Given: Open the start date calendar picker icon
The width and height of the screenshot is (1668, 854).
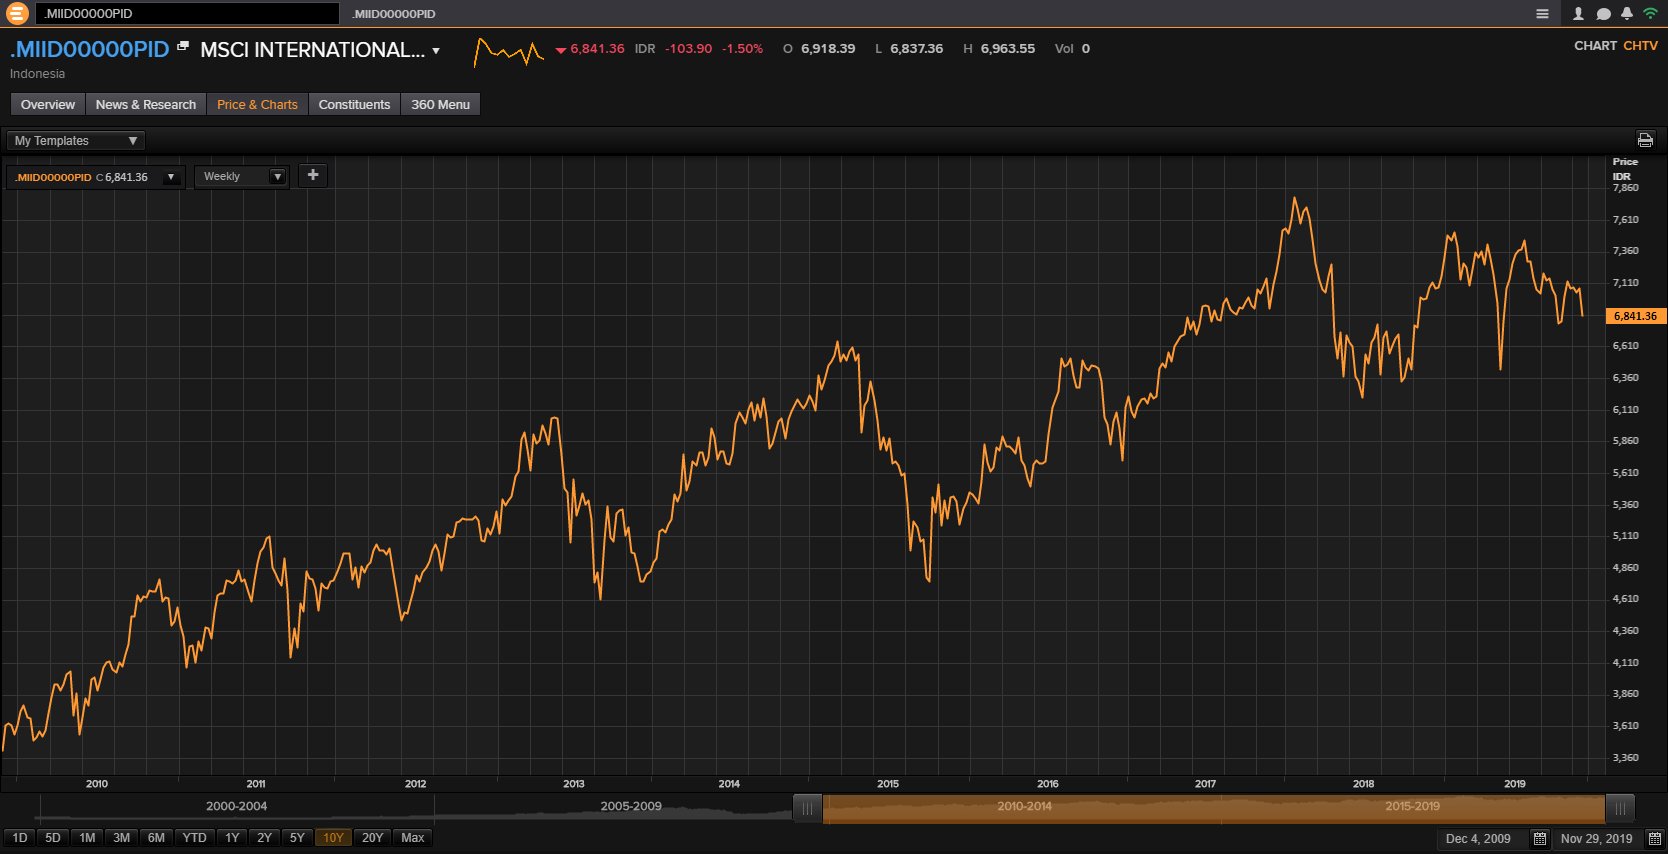Looking at the screenshot, I should pyautogui.click(x=1540, y=839).
